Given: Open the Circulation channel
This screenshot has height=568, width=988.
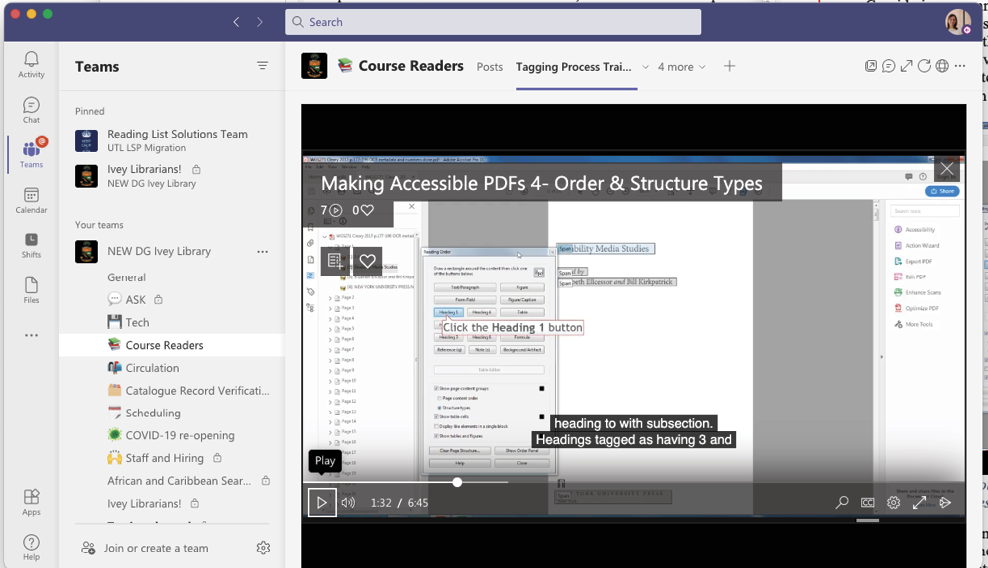Looking at the screenshot, I should coord(143,368).
